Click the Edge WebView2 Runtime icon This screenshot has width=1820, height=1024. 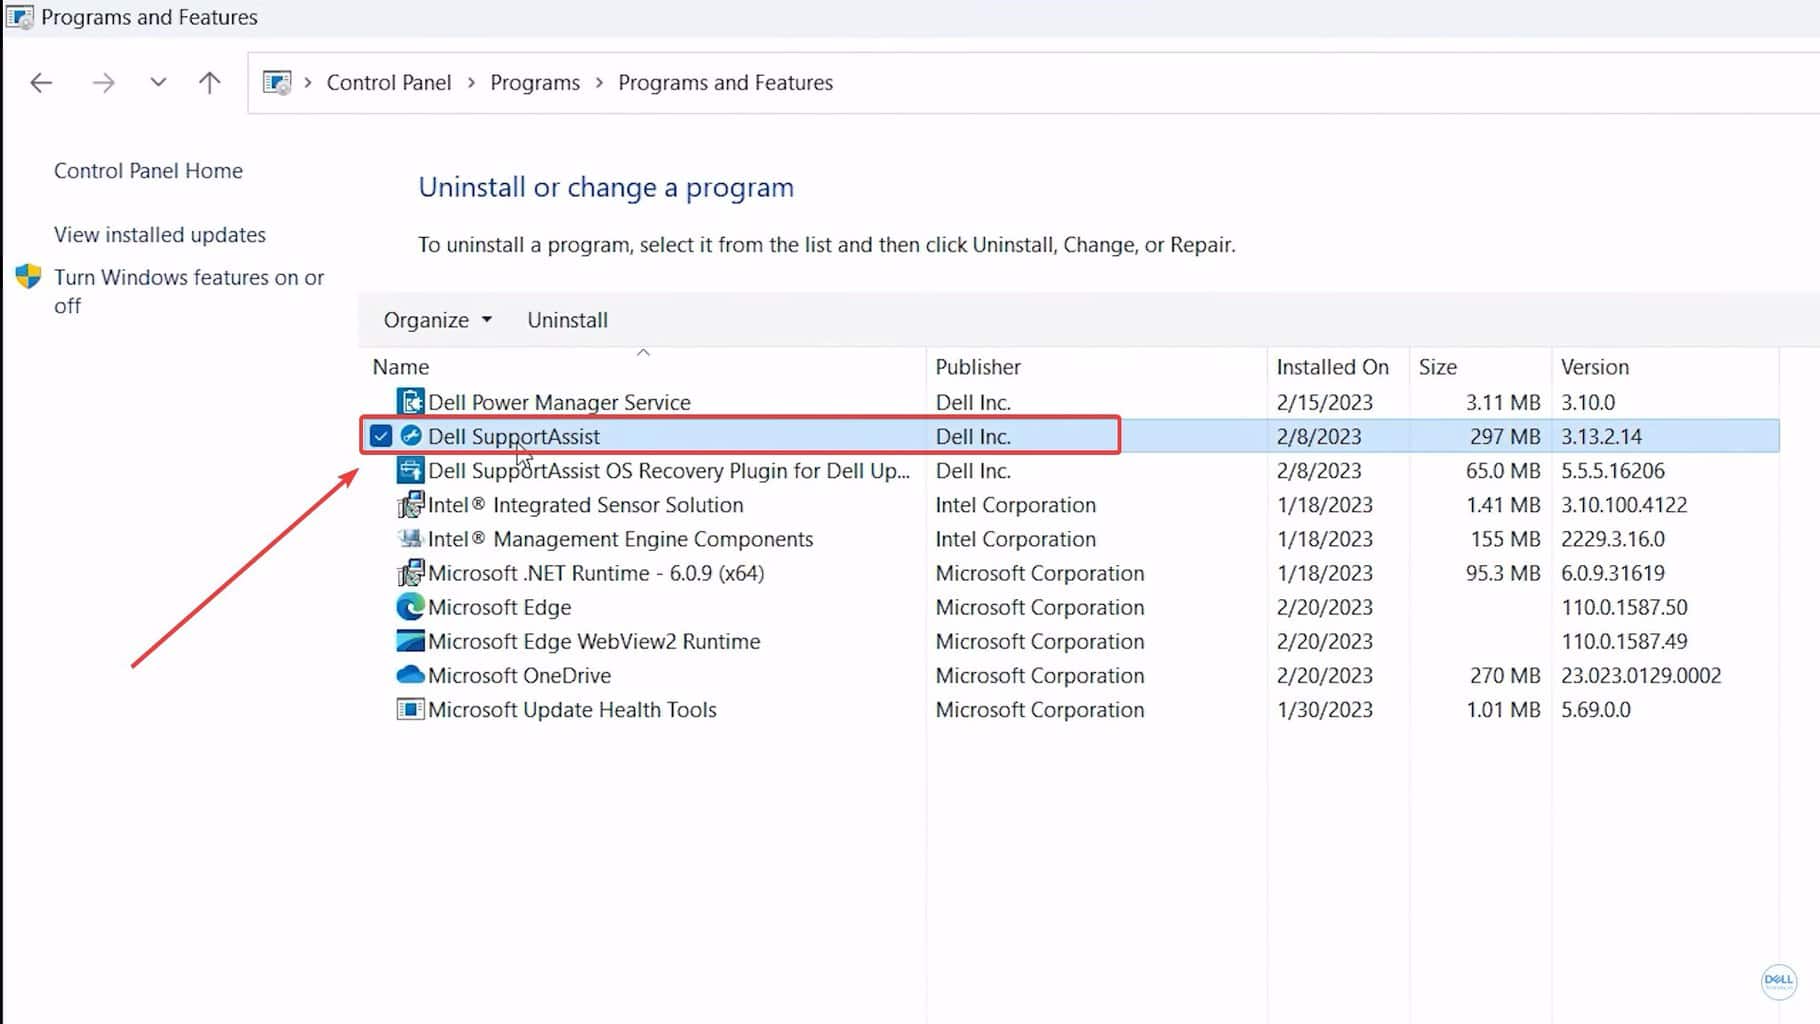click(x=410, y=641)
